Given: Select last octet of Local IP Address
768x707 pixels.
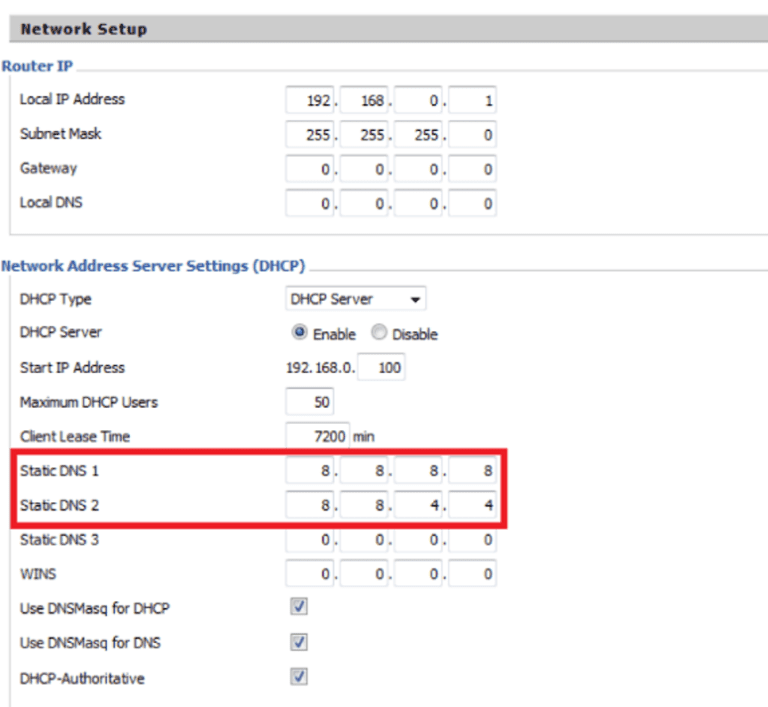Looking at the screenshot, I should click(474, 101).
